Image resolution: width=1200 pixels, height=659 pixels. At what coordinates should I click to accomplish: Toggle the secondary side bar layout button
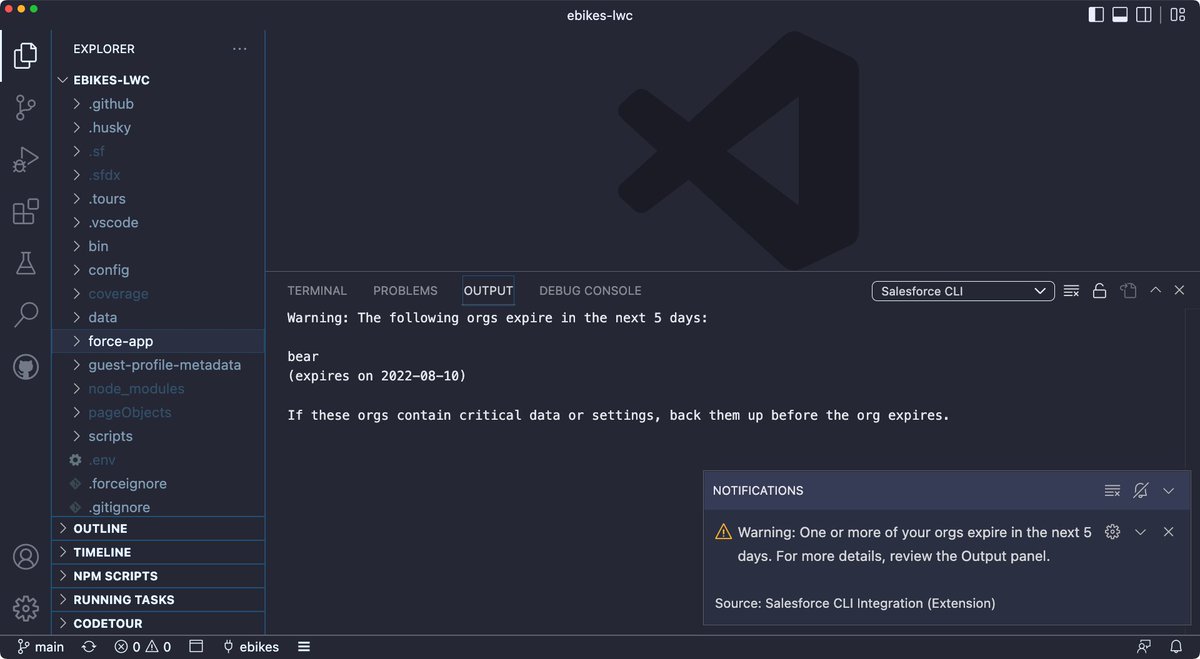click(x=1144, y=15)
